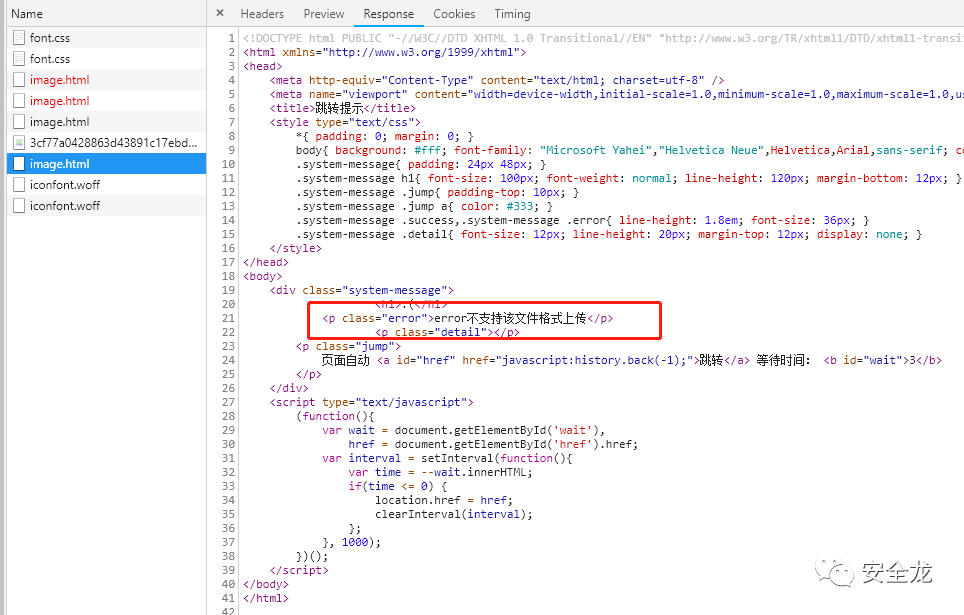This screenshot has width=964, height=615.
Task: Click the var interval setInterval line
Action: click(447, 458)
